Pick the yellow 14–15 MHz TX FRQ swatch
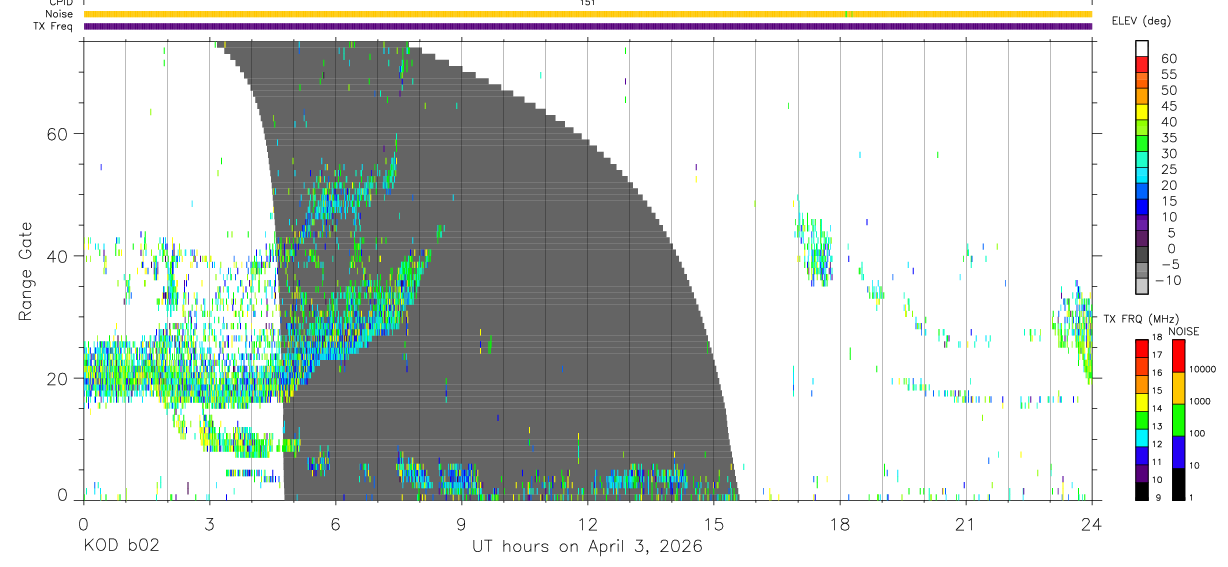 click(x=1142, y=402)
